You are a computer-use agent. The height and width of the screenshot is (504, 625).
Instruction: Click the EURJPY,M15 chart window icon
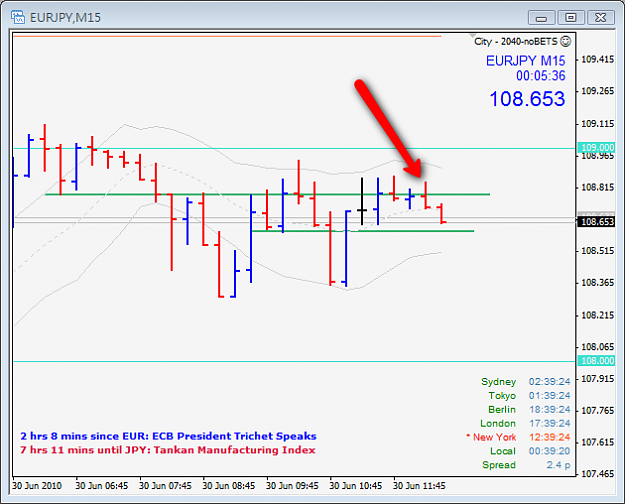[x=18, y=17]
